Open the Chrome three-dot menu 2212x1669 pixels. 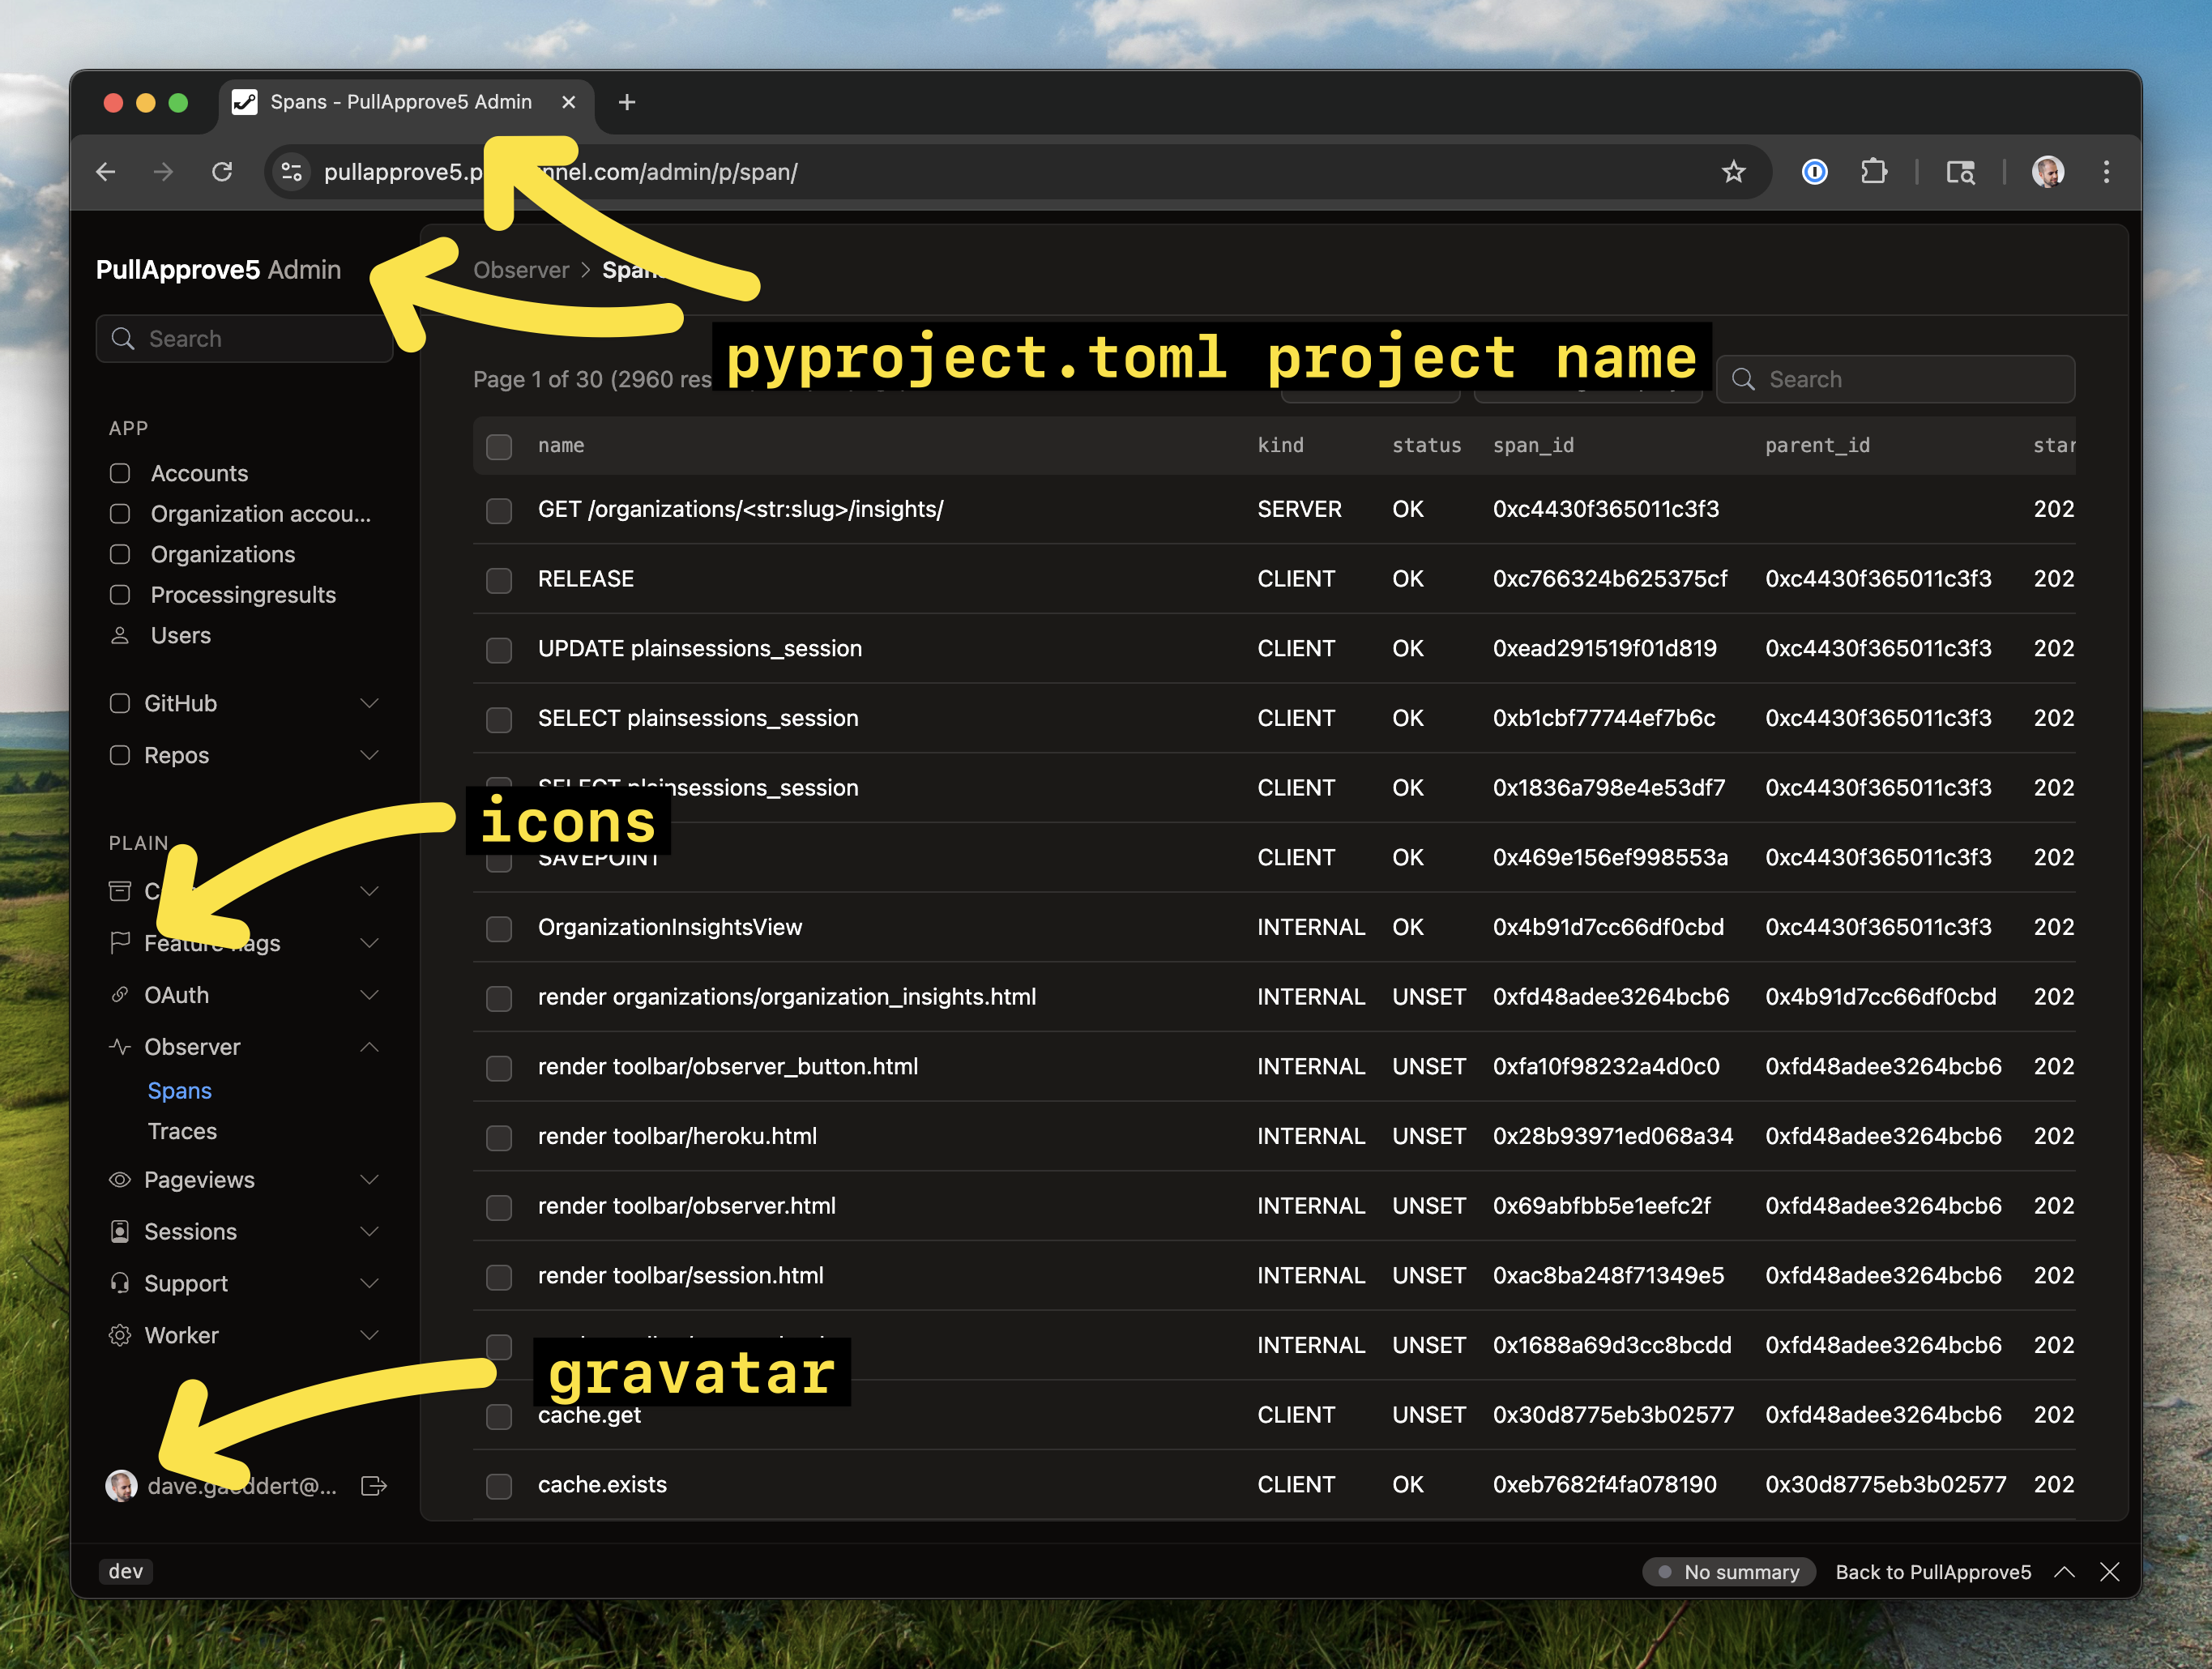tap(2106, 172)
